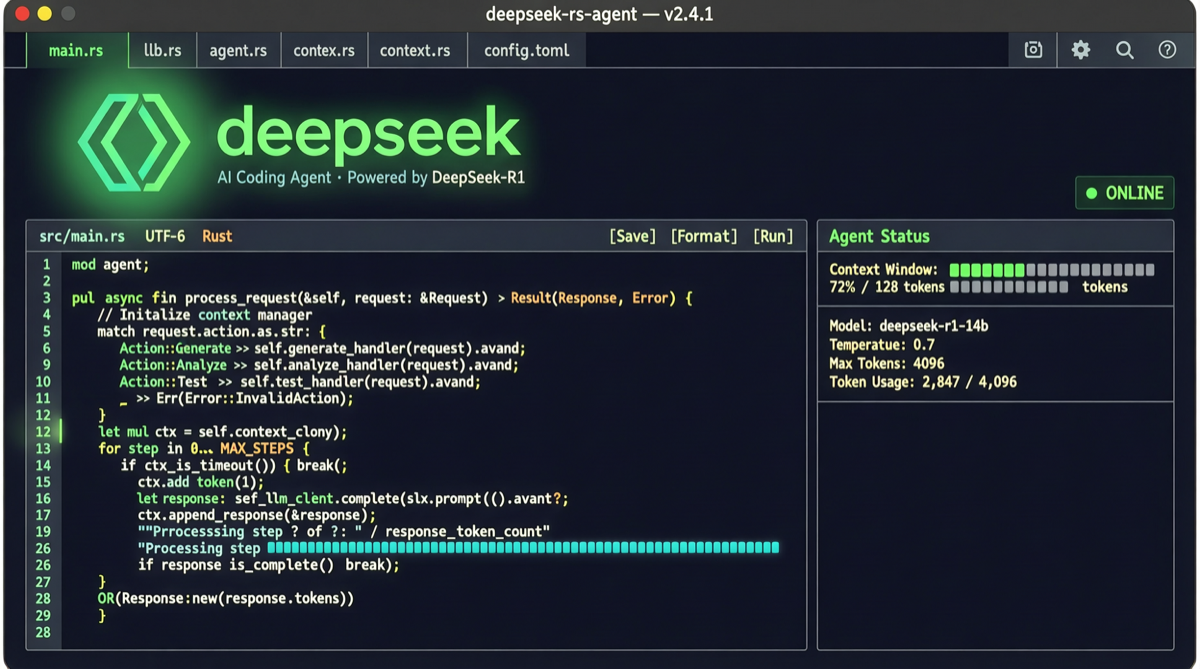Click the red close window button
Viewport: 1200px width, 669px height.
[22, 14]
